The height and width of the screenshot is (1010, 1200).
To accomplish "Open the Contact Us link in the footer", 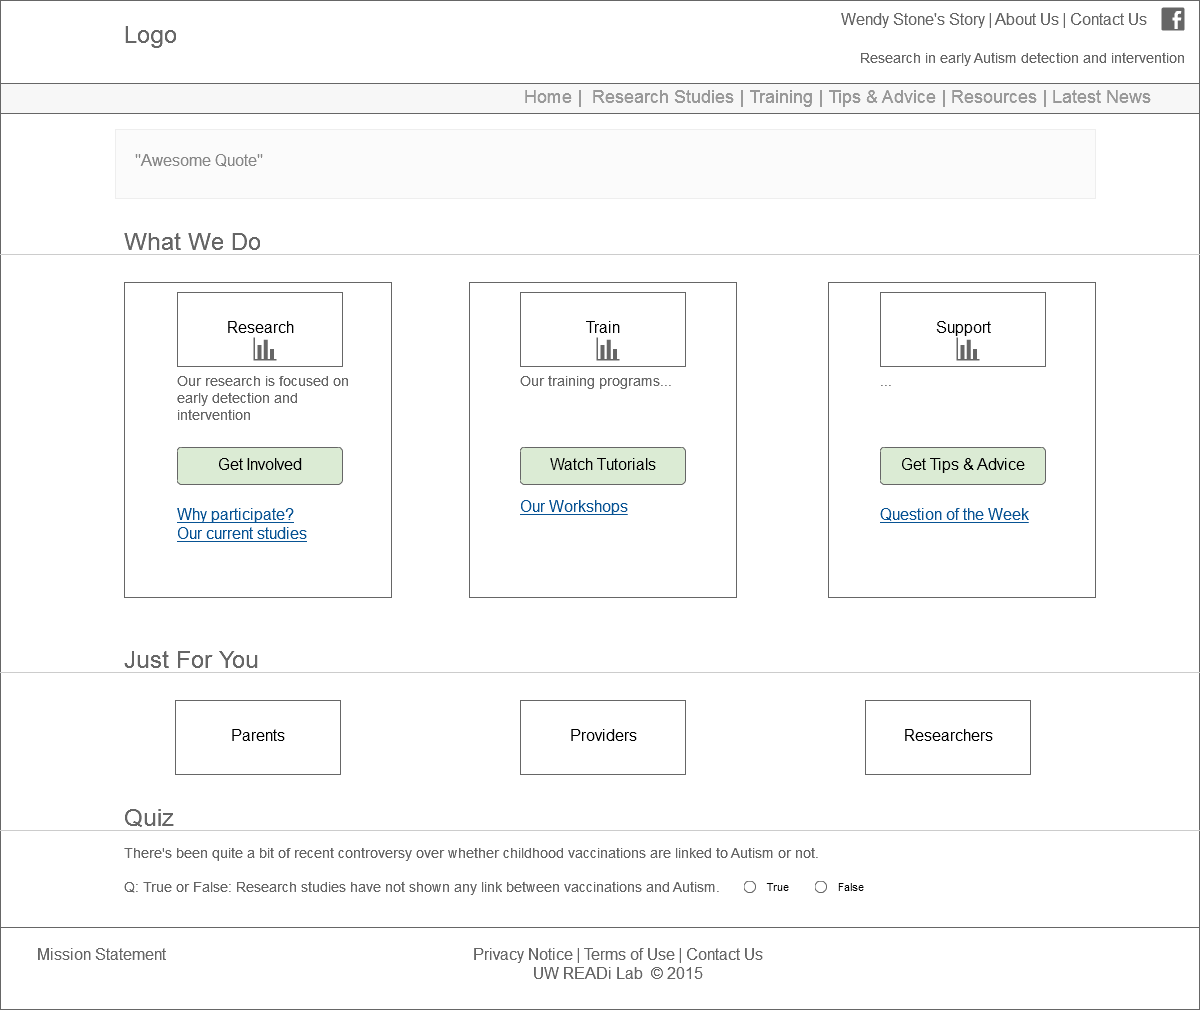I will tap(725, 955).
